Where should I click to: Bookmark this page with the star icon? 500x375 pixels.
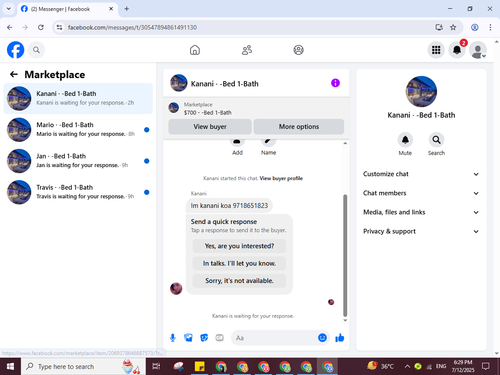[453, 27]
